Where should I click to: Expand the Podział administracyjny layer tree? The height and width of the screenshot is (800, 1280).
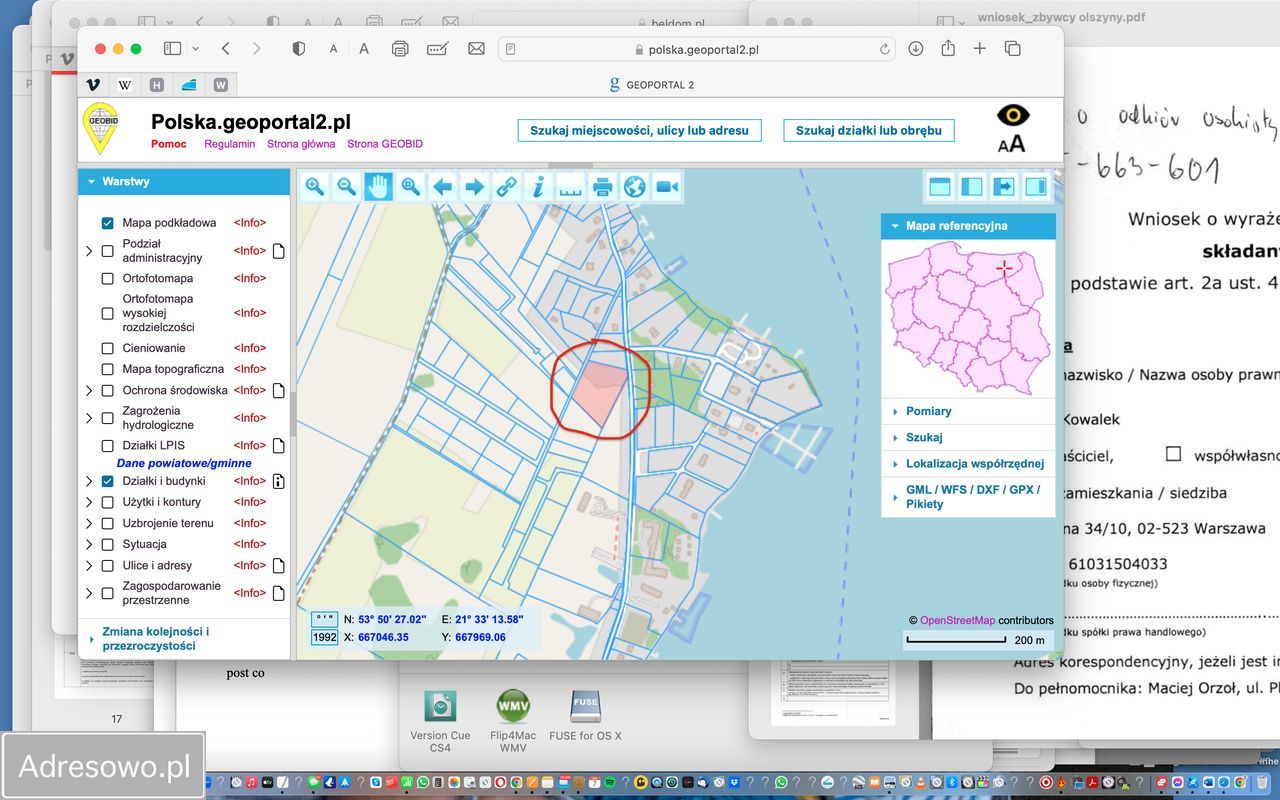tap(89, 251)
